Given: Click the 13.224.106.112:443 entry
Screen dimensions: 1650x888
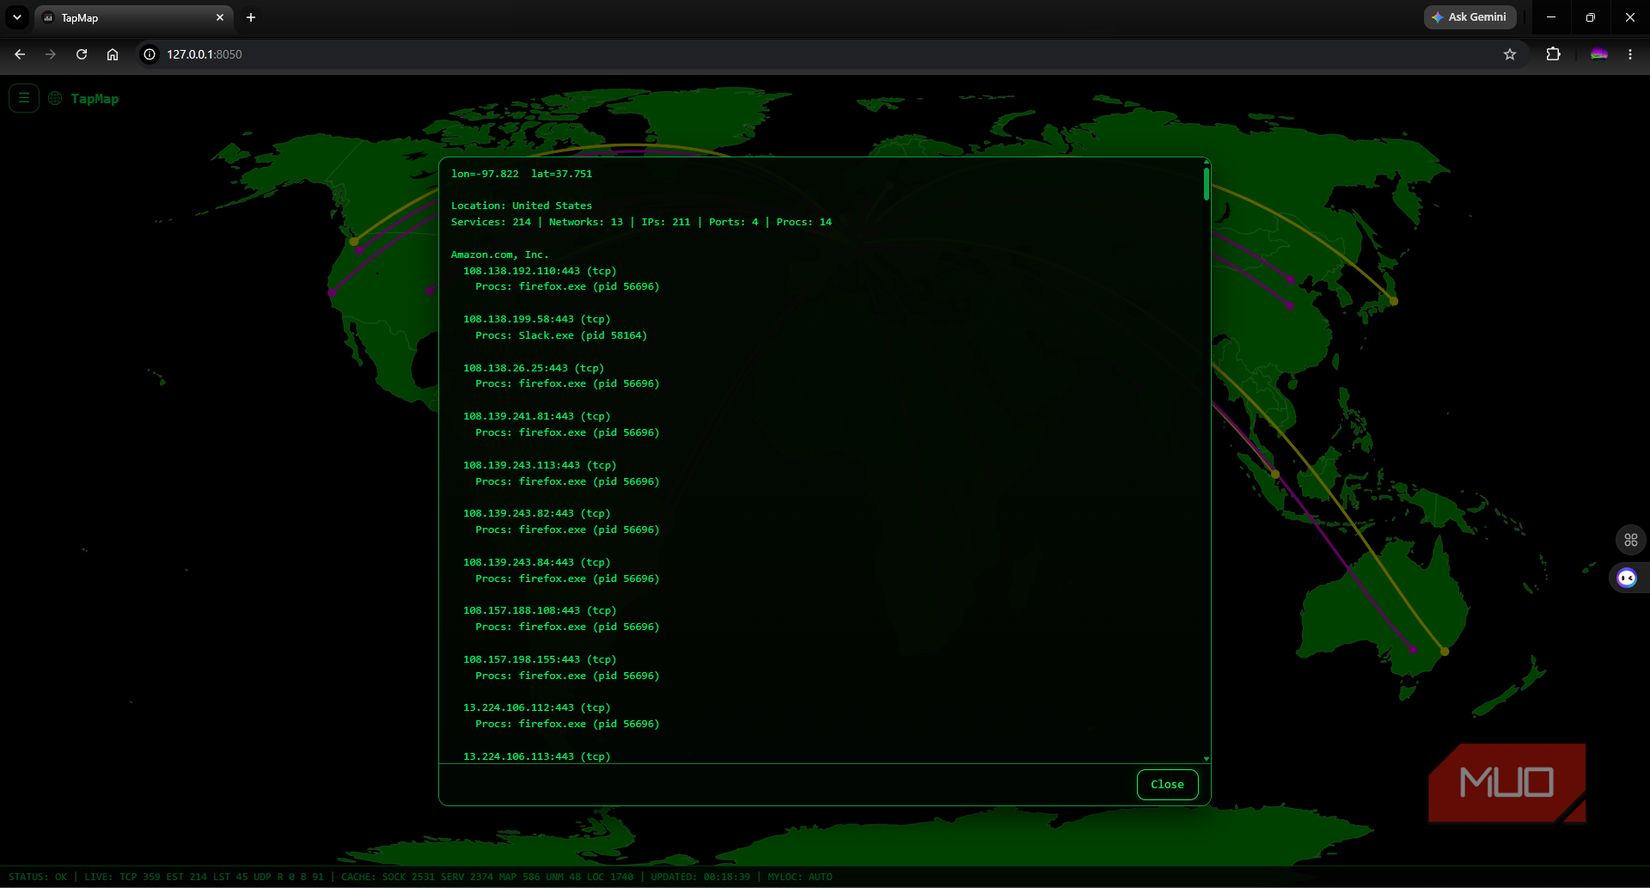Looking at the screenshot, I should [x=536, y=707].
